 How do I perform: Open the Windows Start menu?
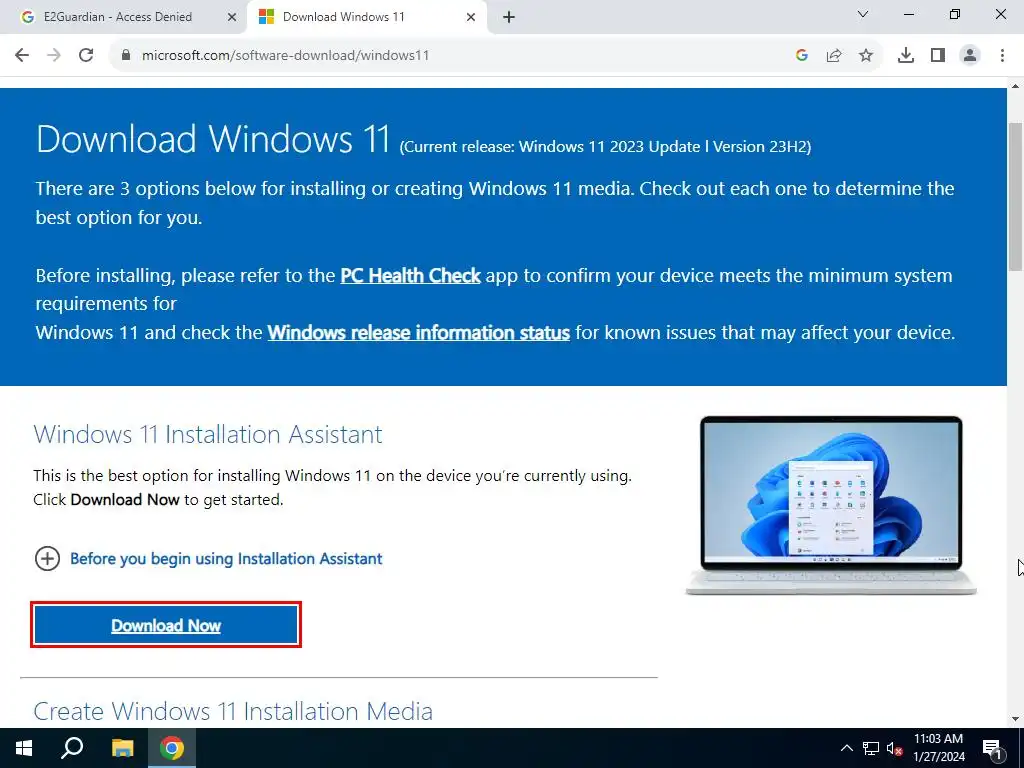point(24,748)
